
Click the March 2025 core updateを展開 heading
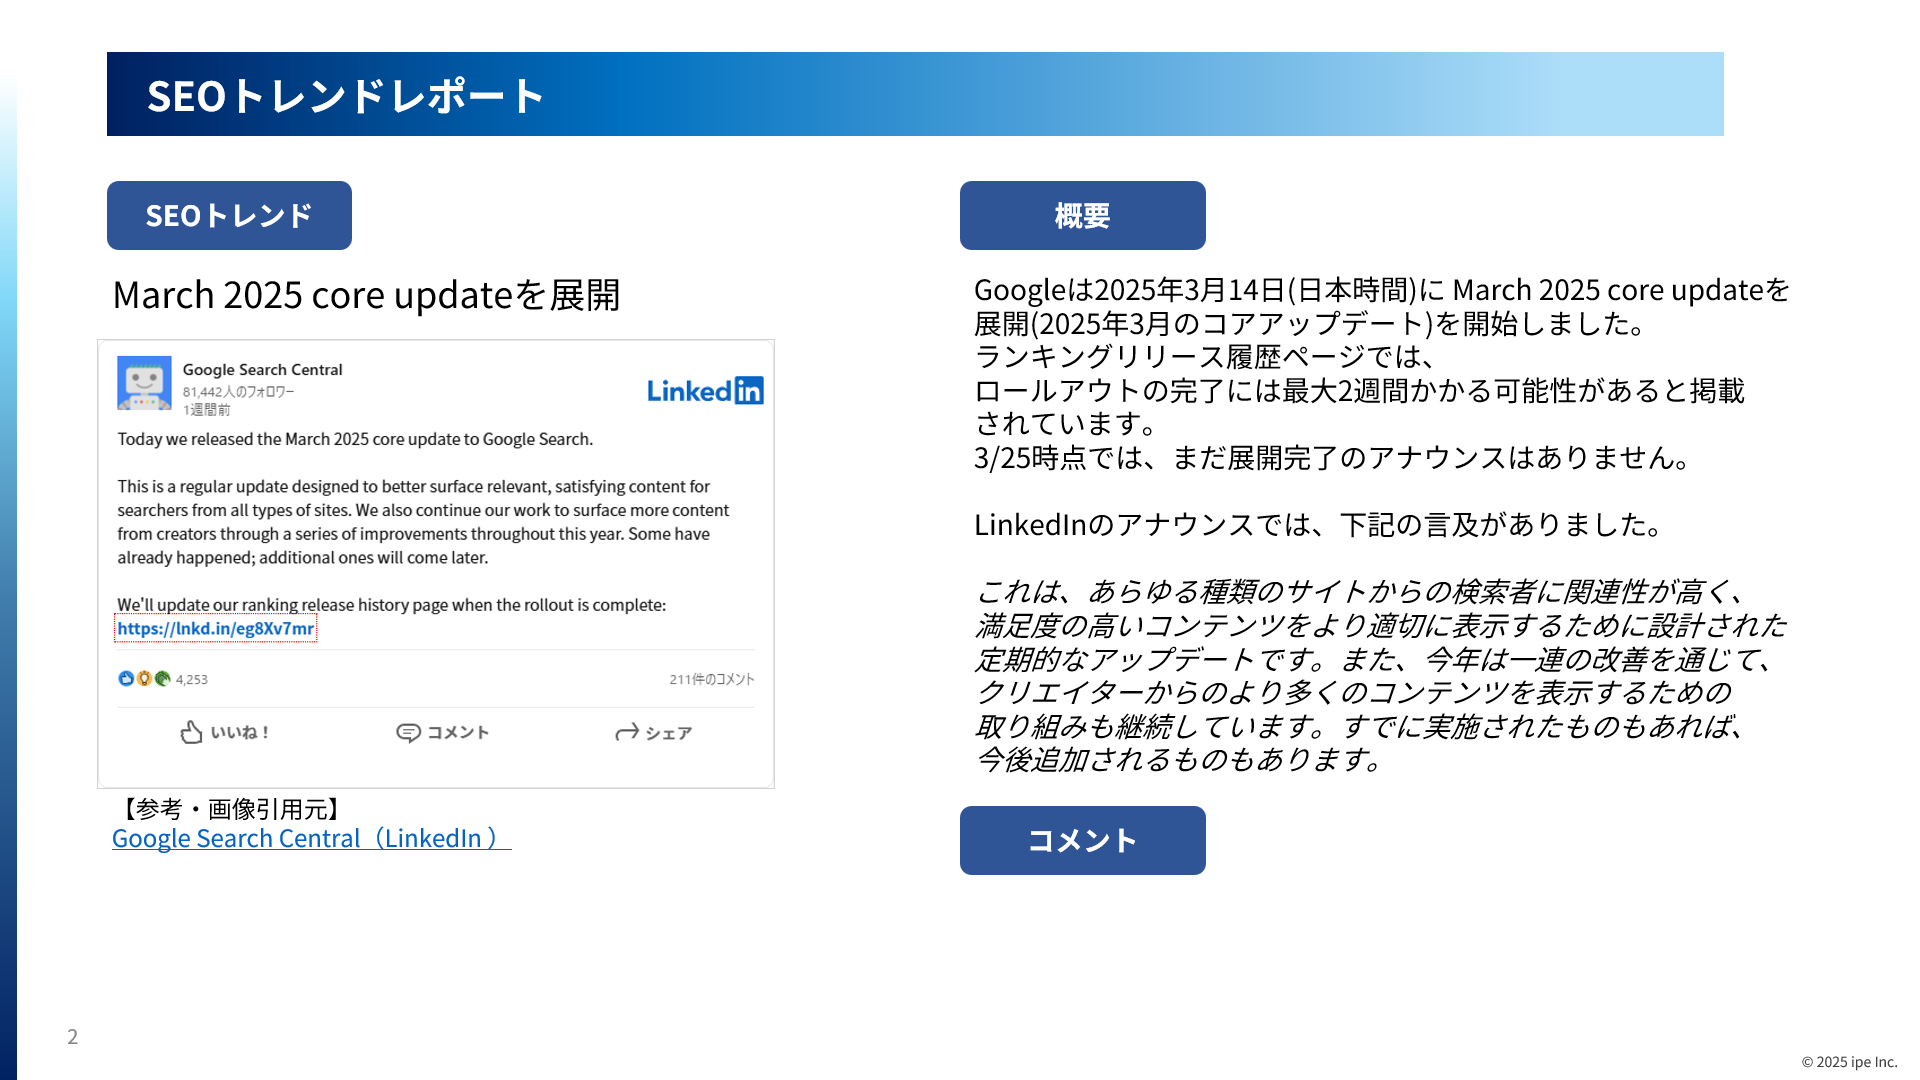click(367, 295)
